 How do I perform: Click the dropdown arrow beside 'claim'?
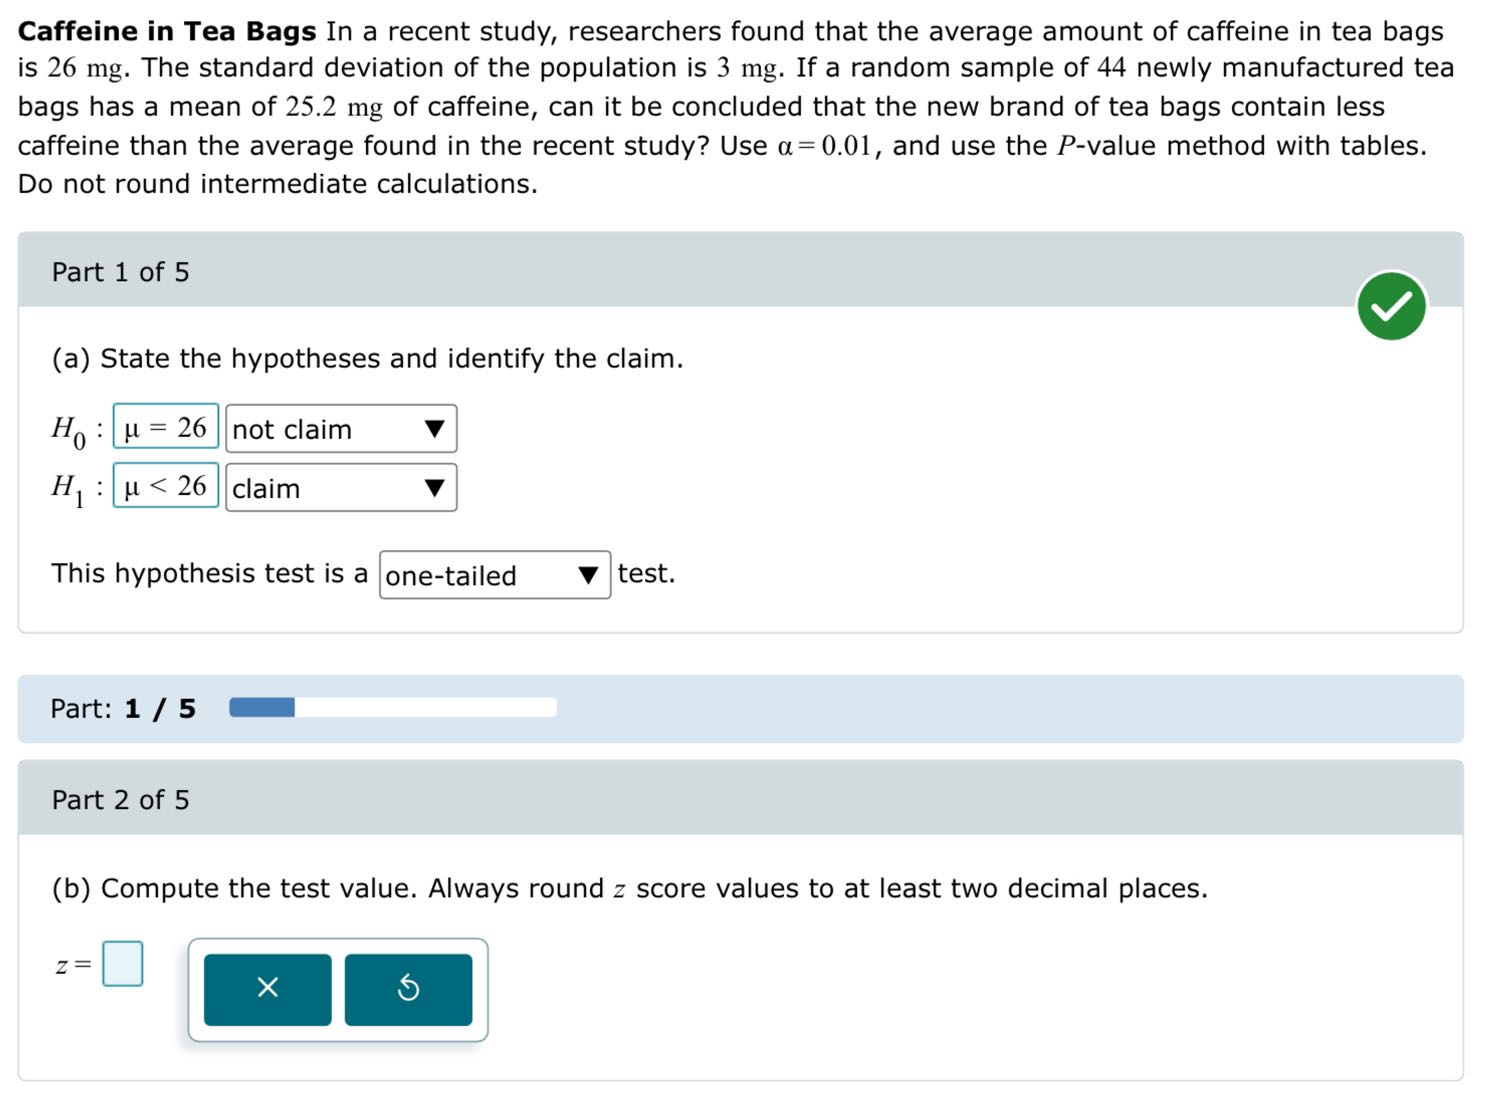(x=434, y=488)
